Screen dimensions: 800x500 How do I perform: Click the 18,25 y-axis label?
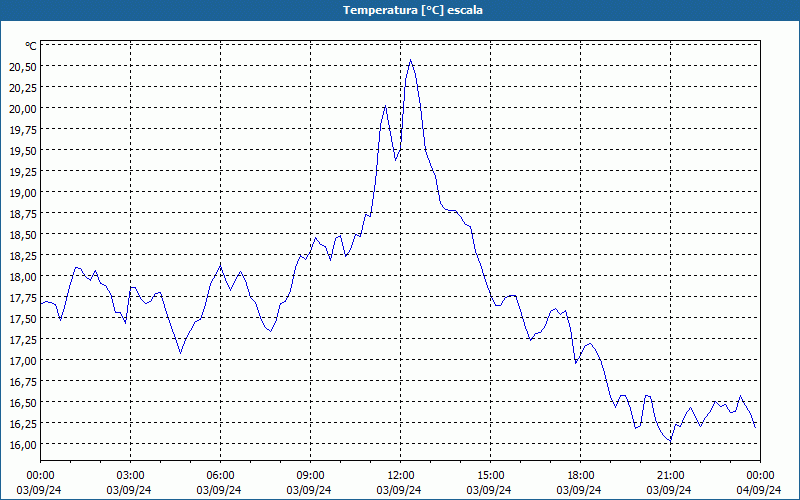pyautogui.click(x=23, y=256)
